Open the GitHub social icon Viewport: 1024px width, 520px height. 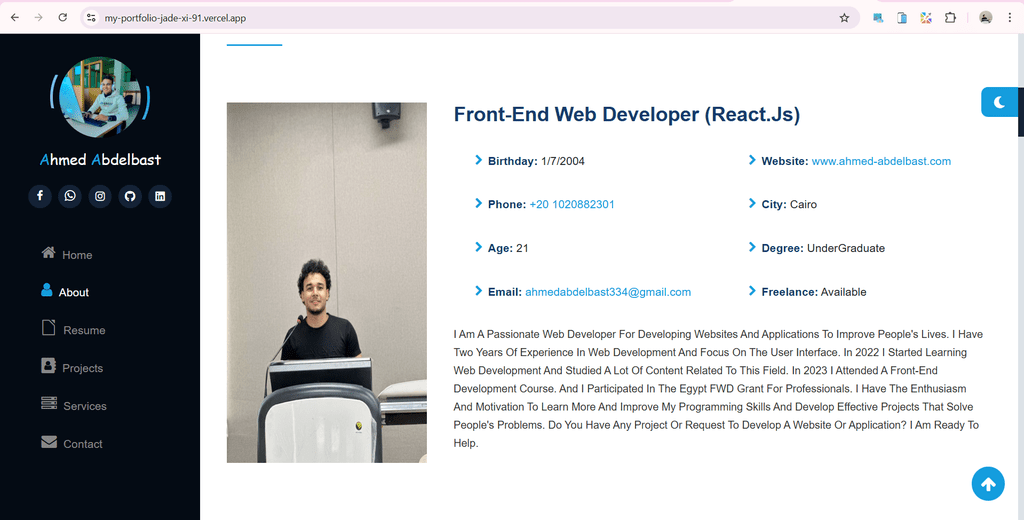[130, 196]
